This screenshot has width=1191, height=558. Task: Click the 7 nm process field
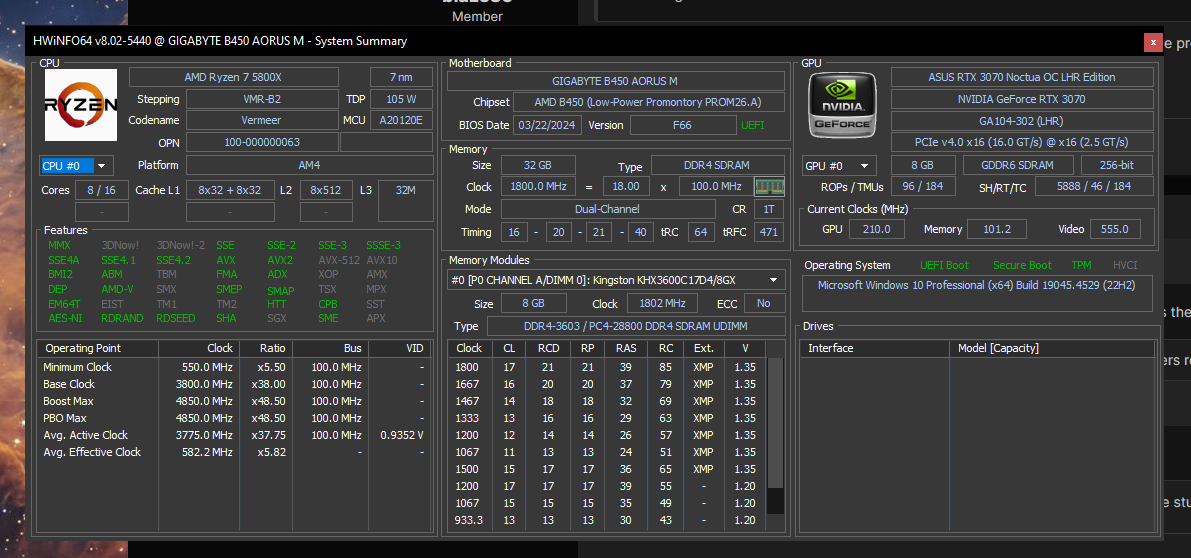coord(401,77)
